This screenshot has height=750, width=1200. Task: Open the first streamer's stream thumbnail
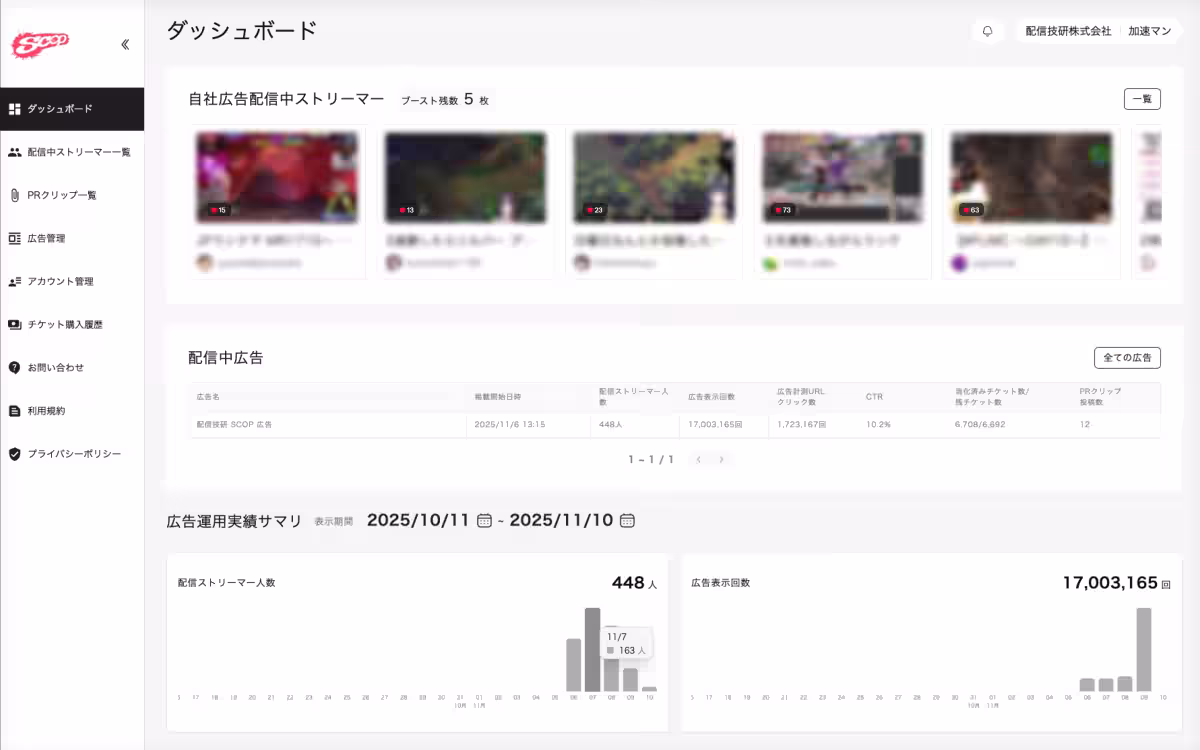(x=277, y=177)
